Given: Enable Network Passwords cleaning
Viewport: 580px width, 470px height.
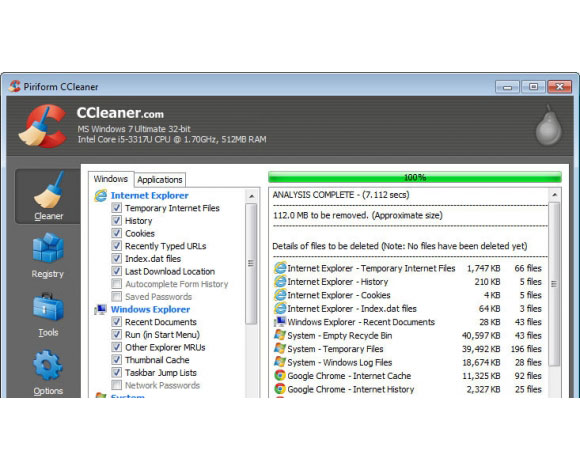Looking at the screenshot, I should pyautogui.click(x=117, y=385).
